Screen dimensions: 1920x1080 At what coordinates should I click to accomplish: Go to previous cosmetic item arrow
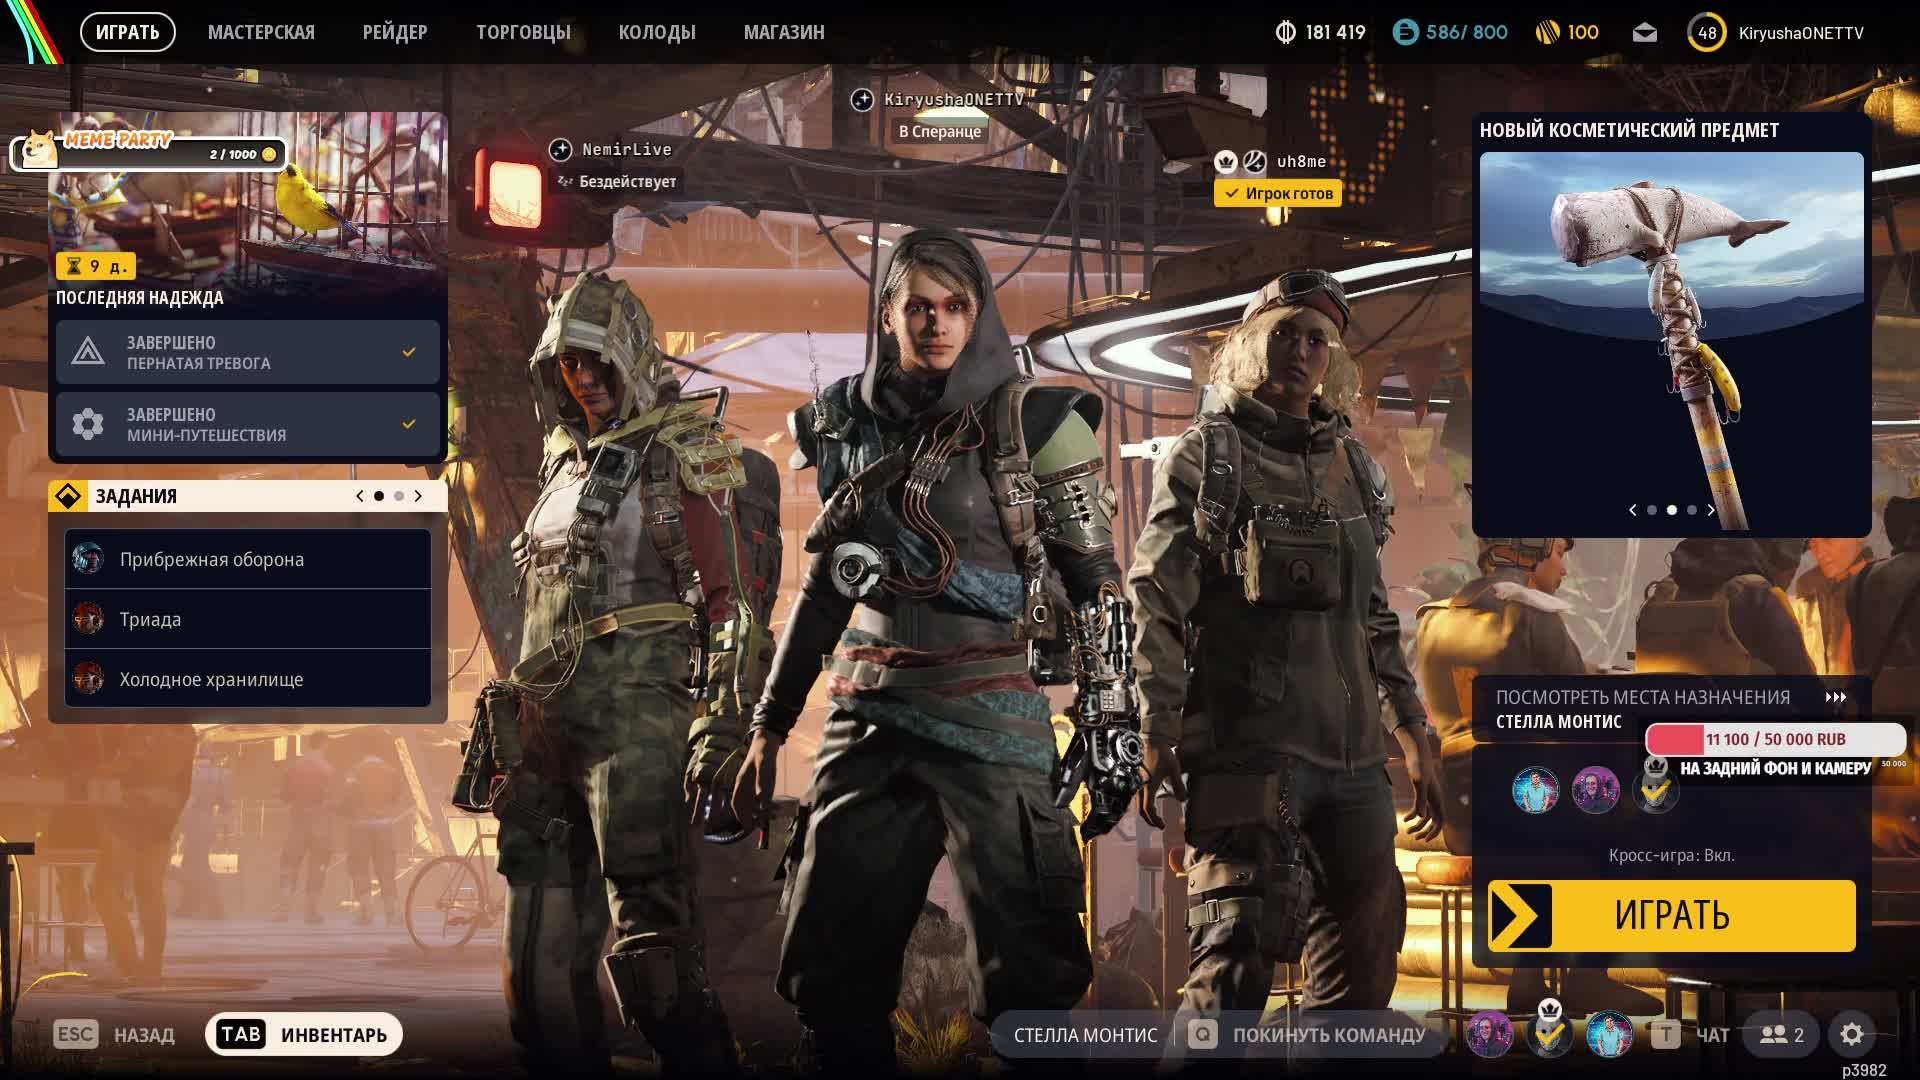click(x=1633, y=510)
